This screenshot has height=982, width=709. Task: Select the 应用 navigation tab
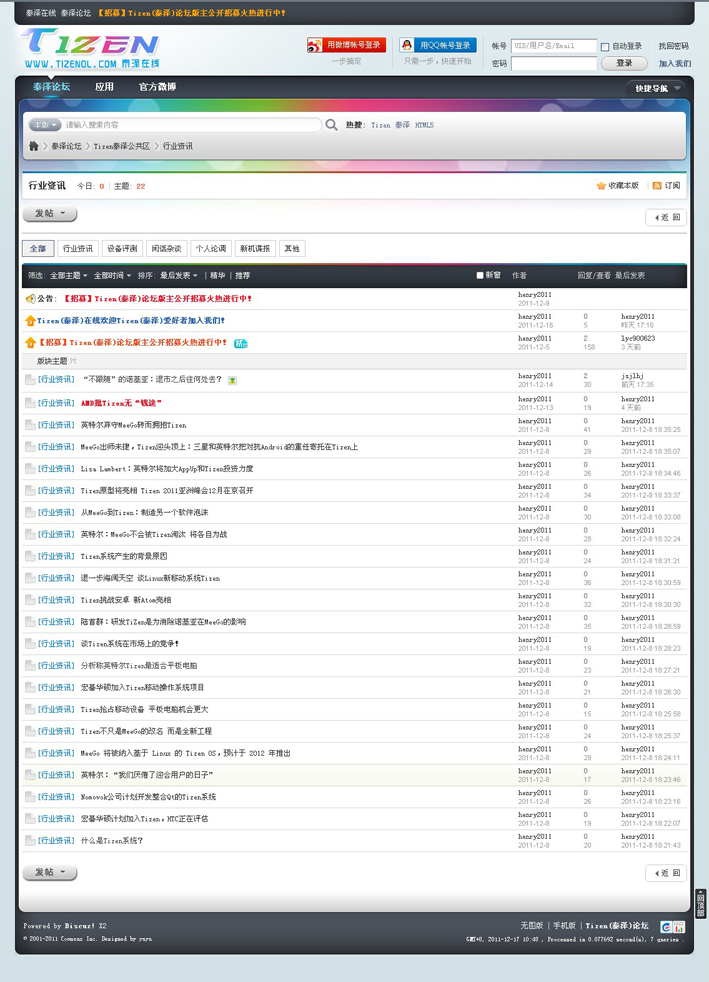click(x=104, y=87)
